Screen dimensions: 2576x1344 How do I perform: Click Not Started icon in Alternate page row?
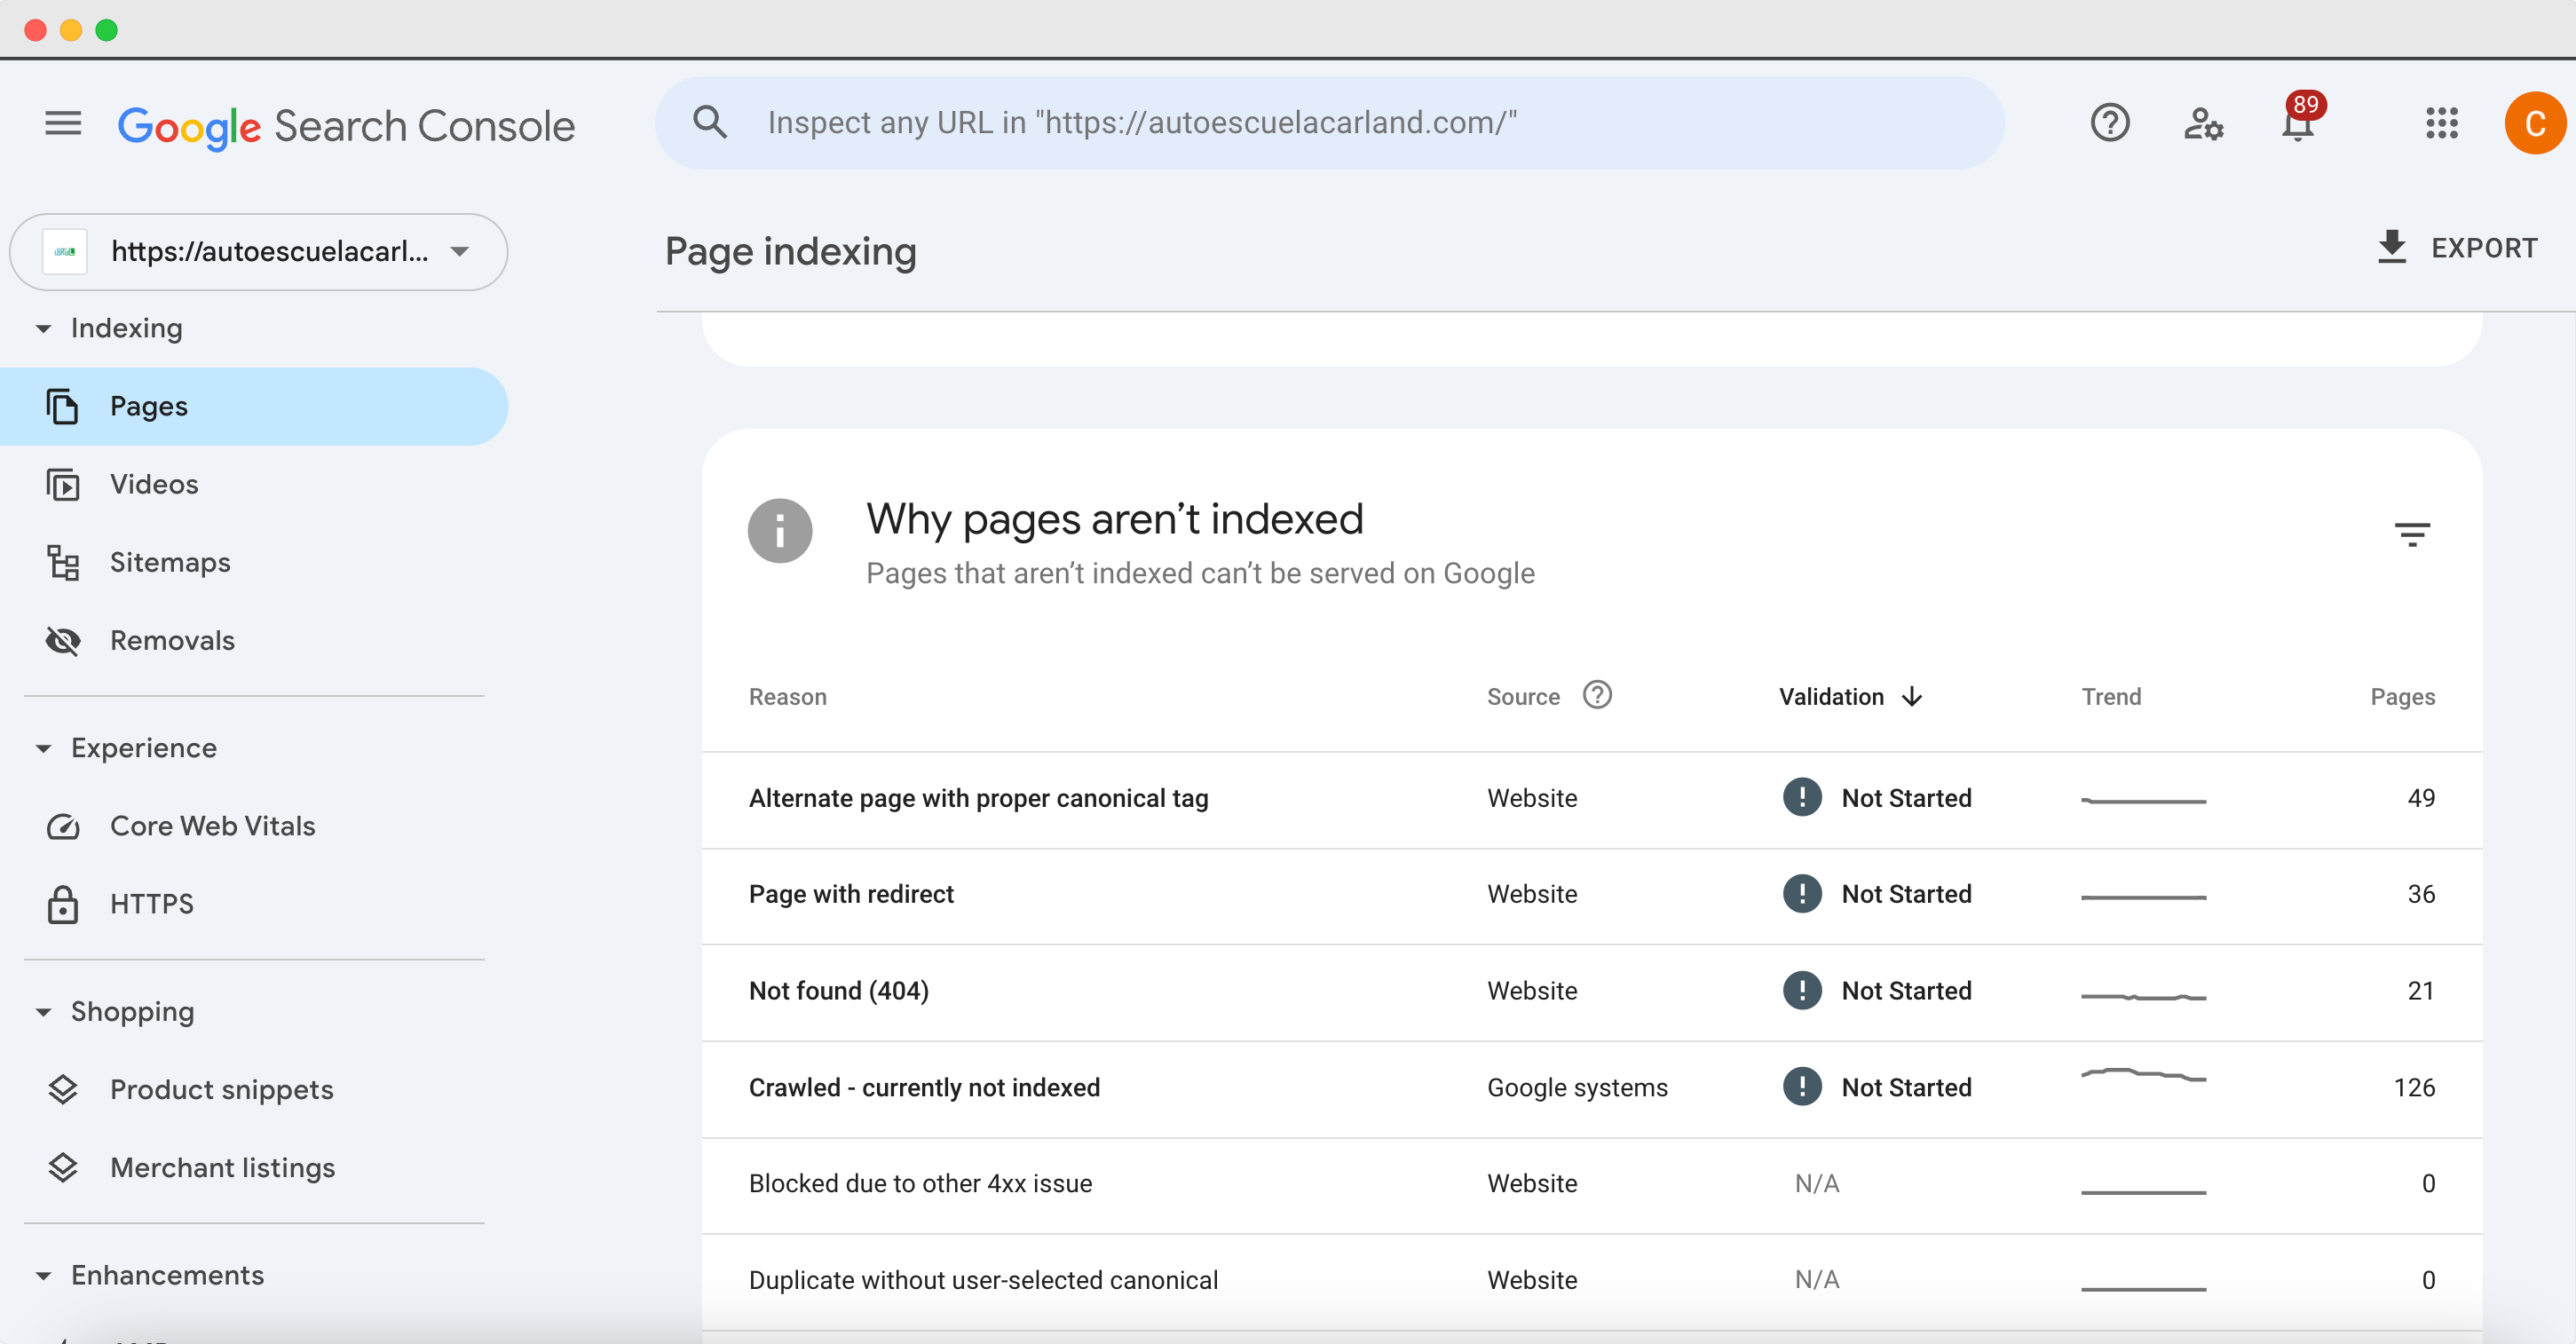tap(1802, 798)
